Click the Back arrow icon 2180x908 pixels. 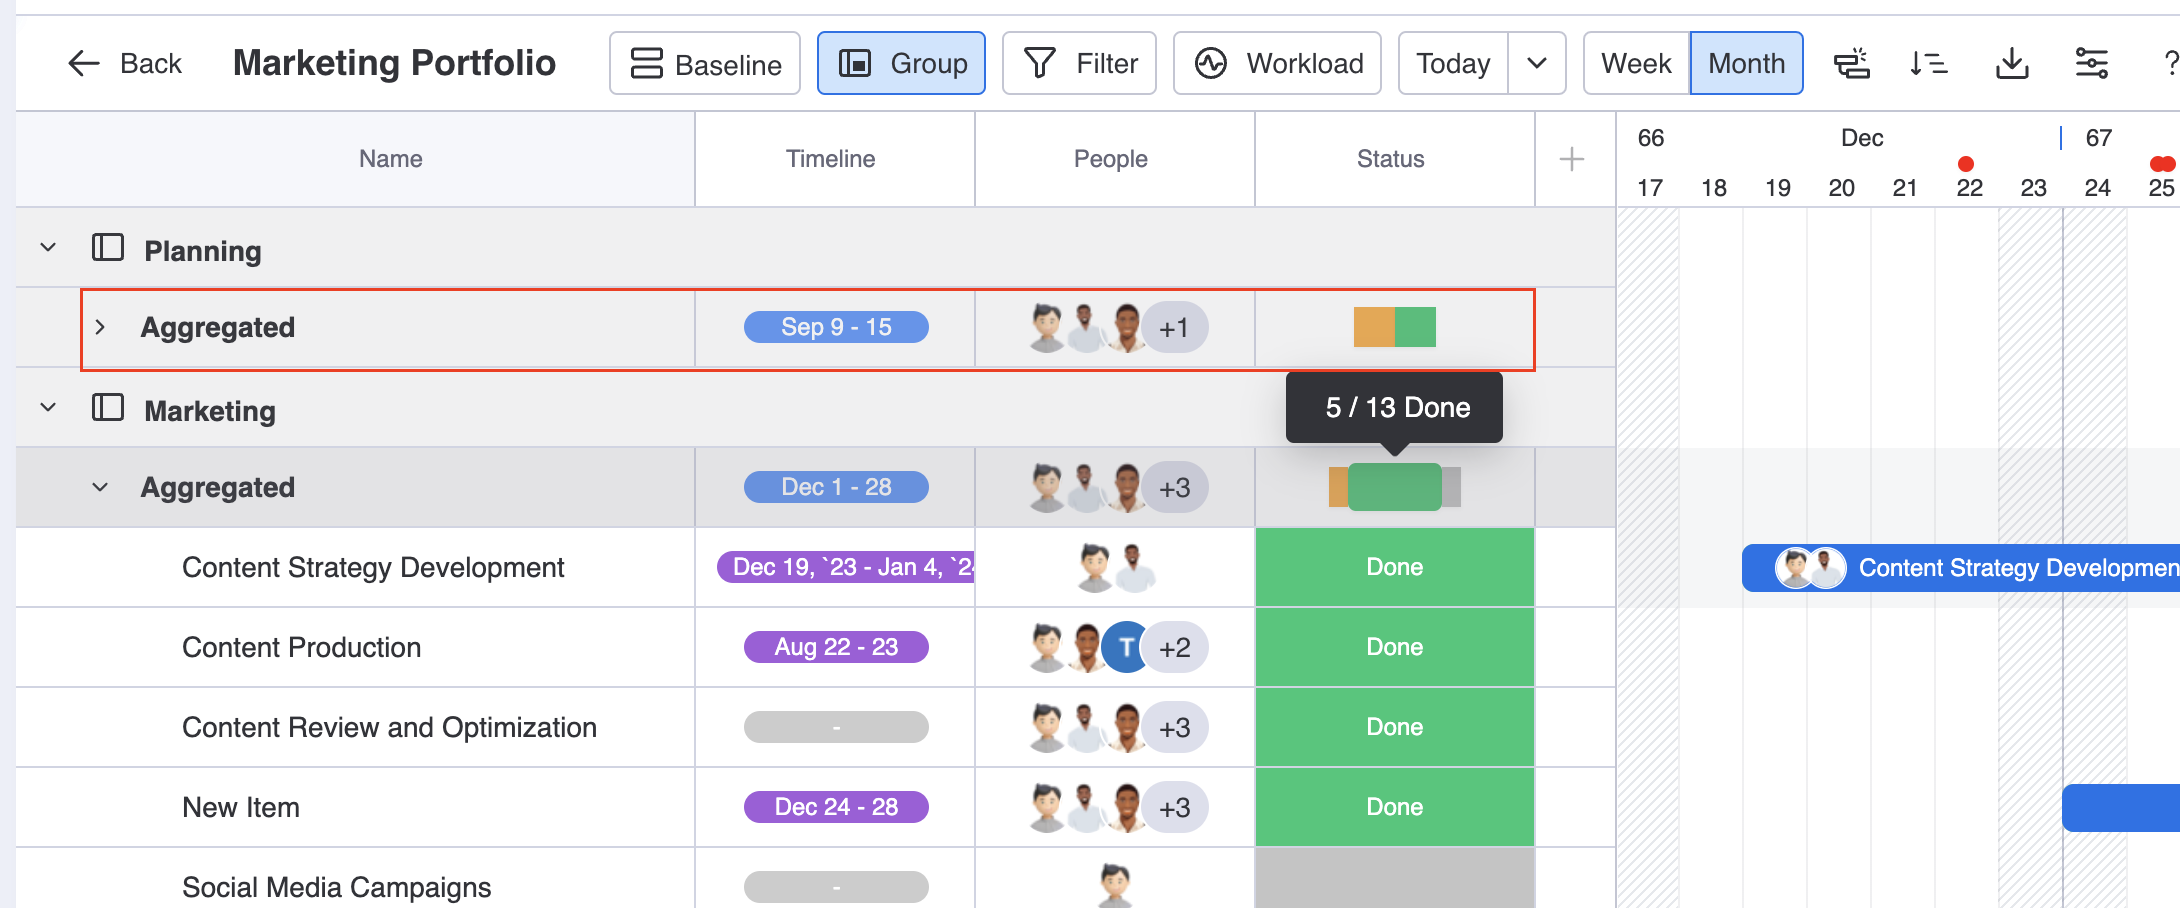(x=84, y=64)
